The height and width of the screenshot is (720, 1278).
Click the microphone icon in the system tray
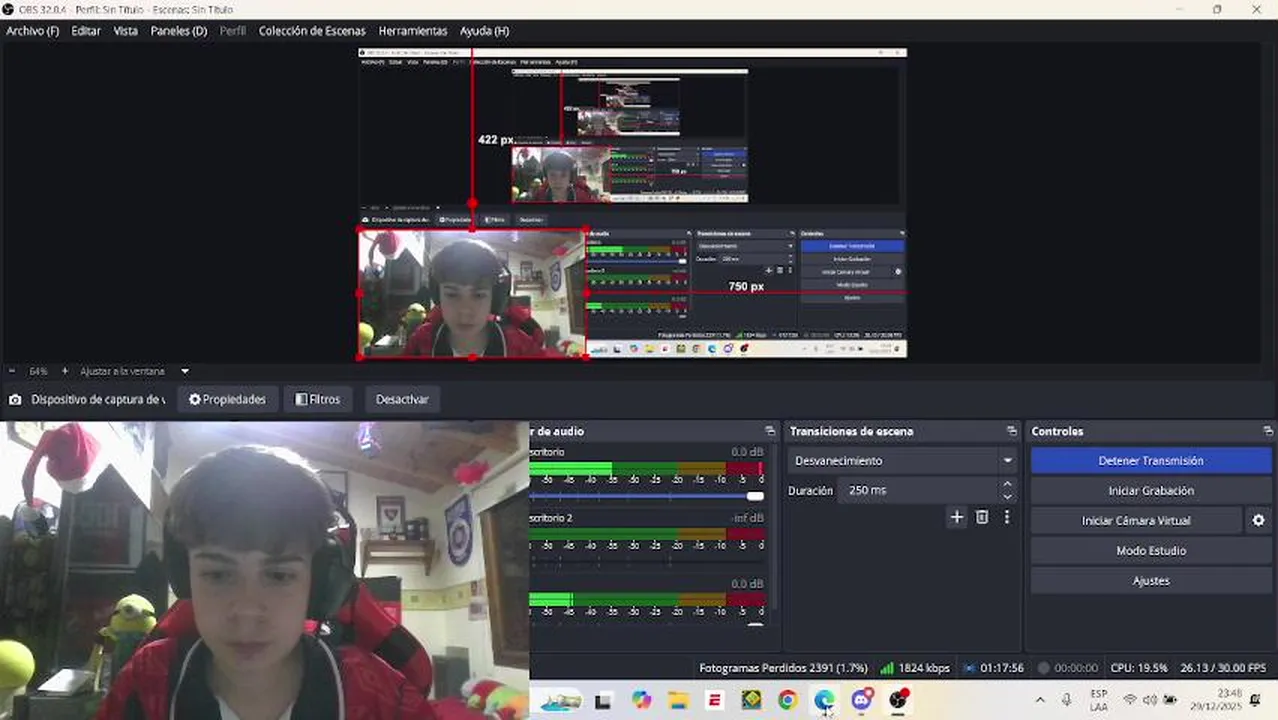1067,700
